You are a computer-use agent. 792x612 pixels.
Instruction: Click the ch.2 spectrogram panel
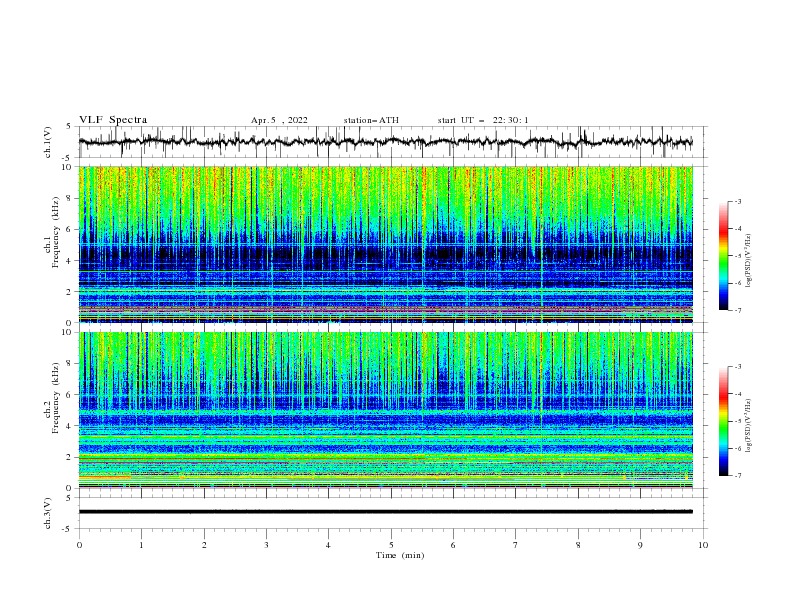(385, 410)
